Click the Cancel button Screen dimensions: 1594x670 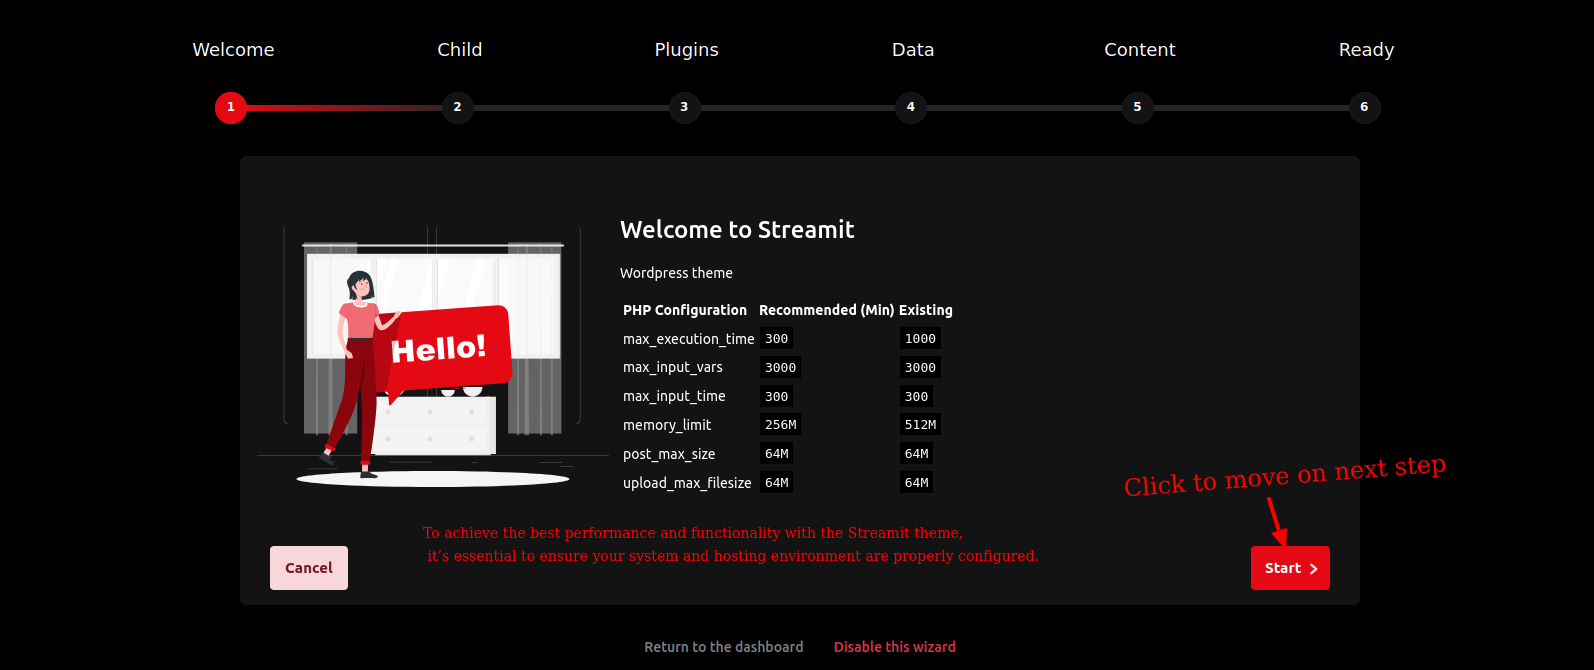(x=309, y=568)
